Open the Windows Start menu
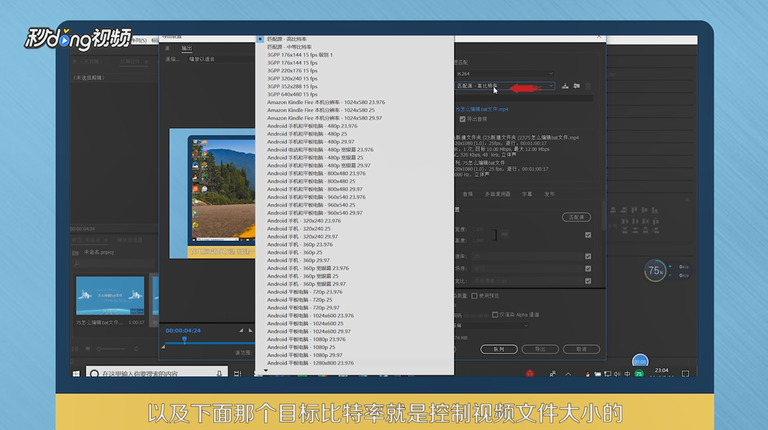The image size is (768, 430). 76,374
